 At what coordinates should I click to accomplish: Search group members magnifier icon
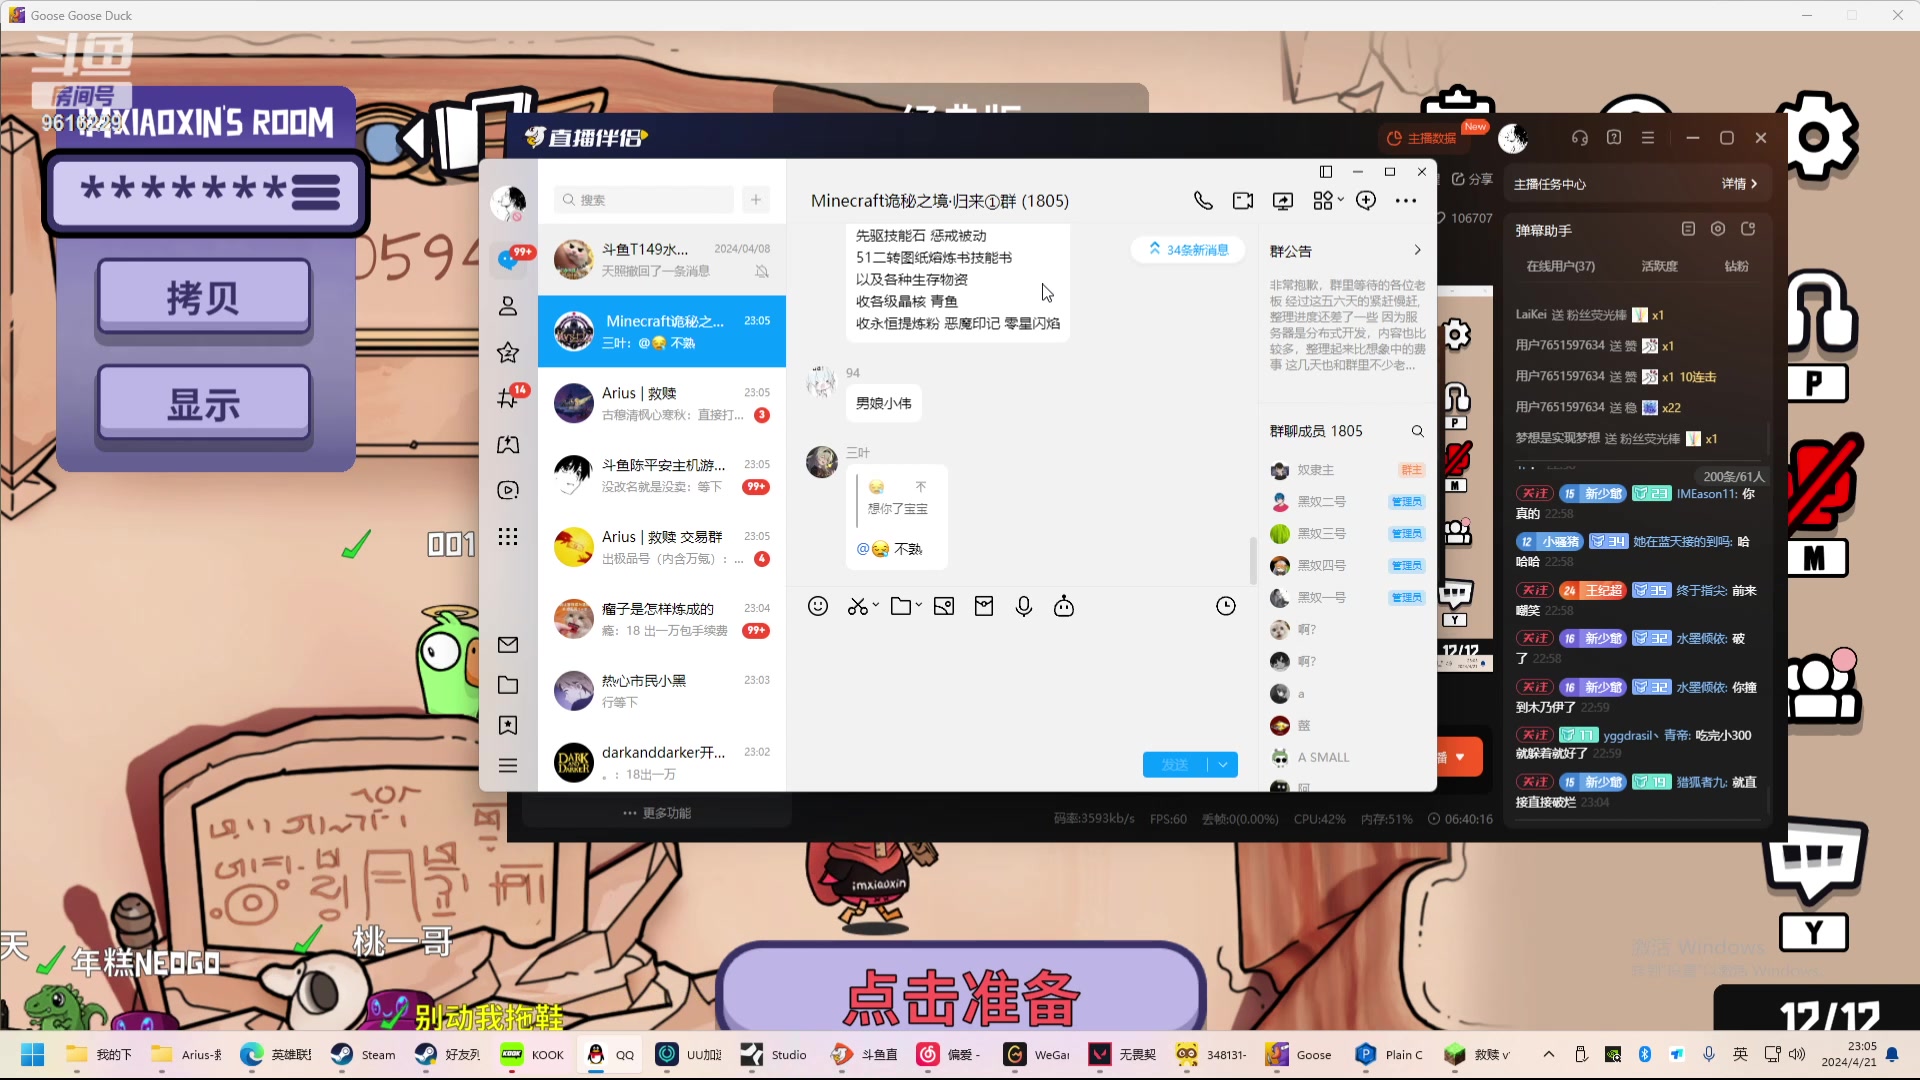click(x=1417, y=431)
